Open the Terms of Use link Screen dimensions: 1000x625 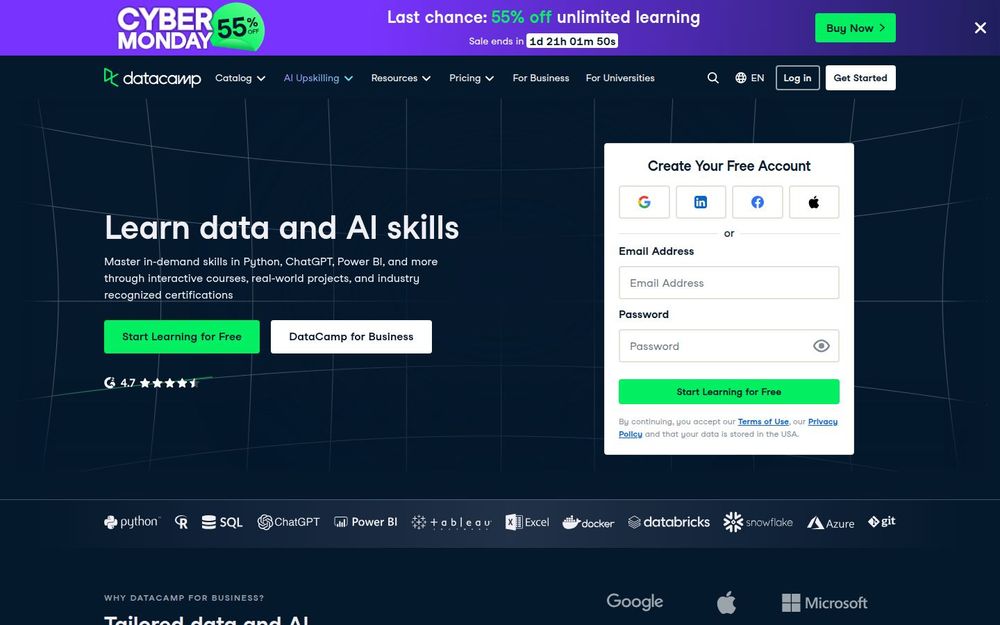tap(763, 422)
